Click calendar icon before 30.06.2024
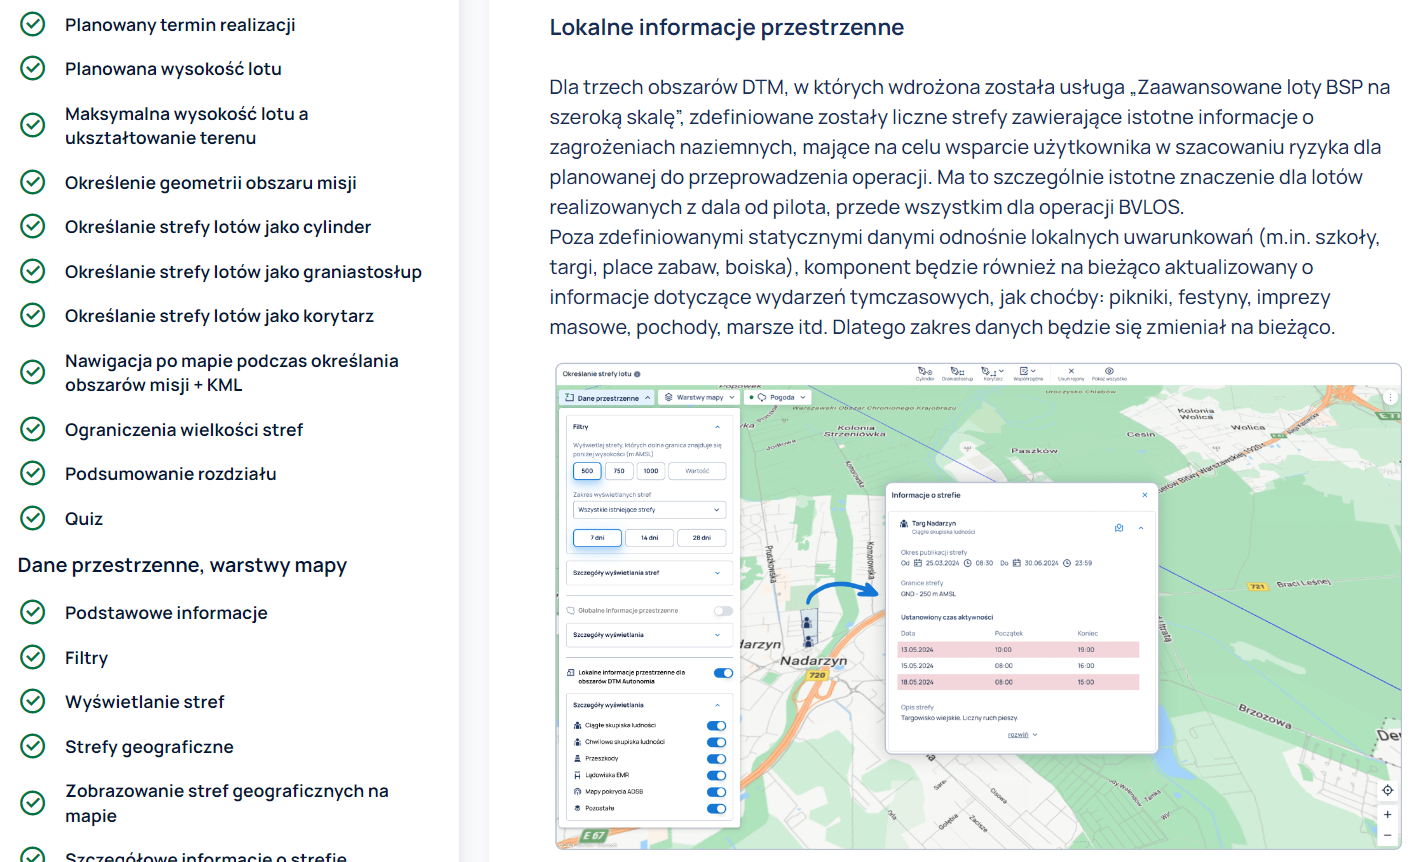This screenshot has height=862, width=1422. [1017, 563]
